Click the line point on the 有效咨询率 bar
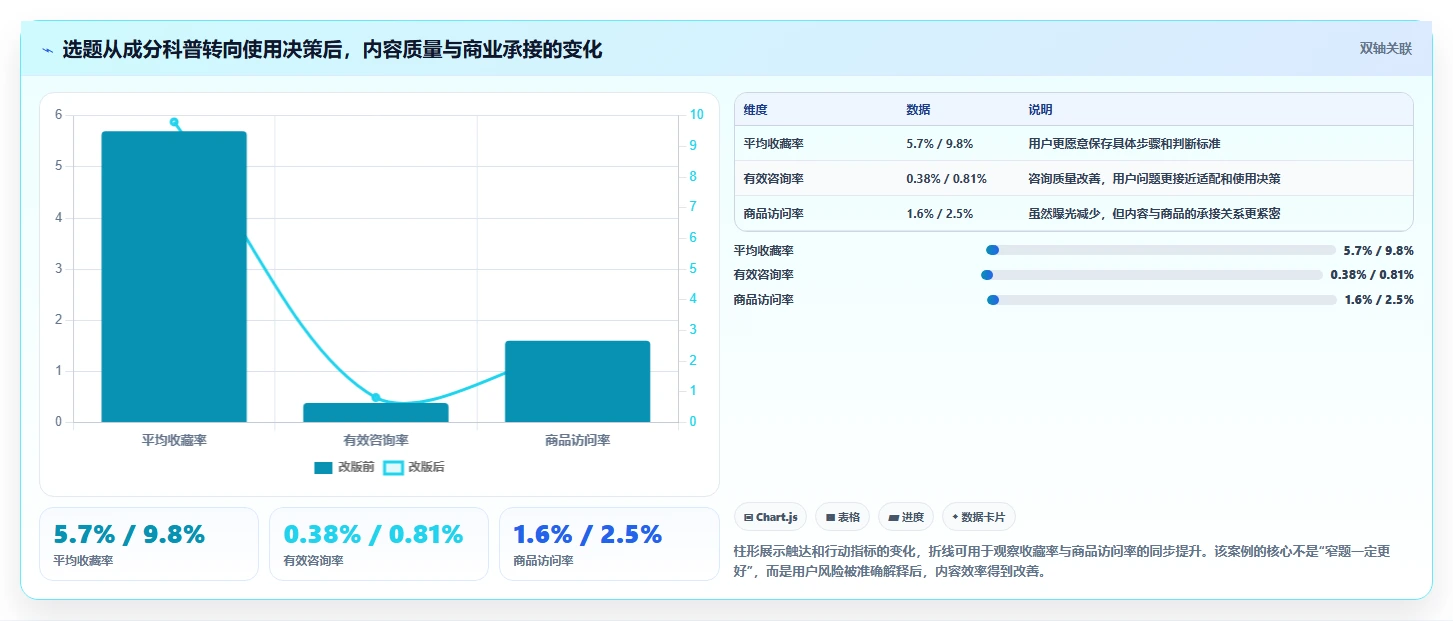The height and width of the screenshot is (621, 1453). tap(376, 397)
